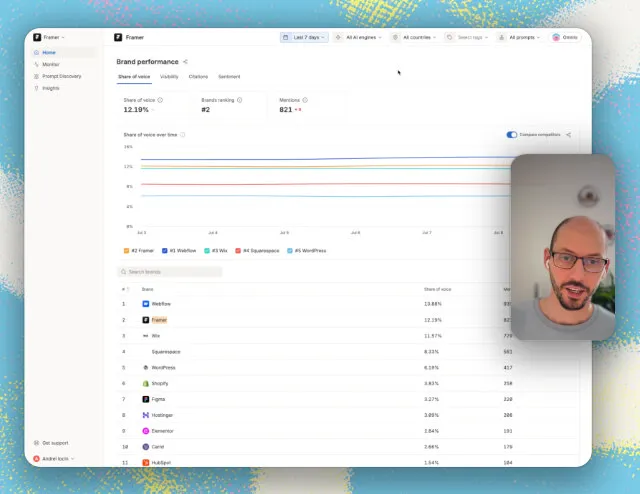The height and width of the screenshot is (494, 640).
Task: Sort by the # column header
Action: point(125,289)
